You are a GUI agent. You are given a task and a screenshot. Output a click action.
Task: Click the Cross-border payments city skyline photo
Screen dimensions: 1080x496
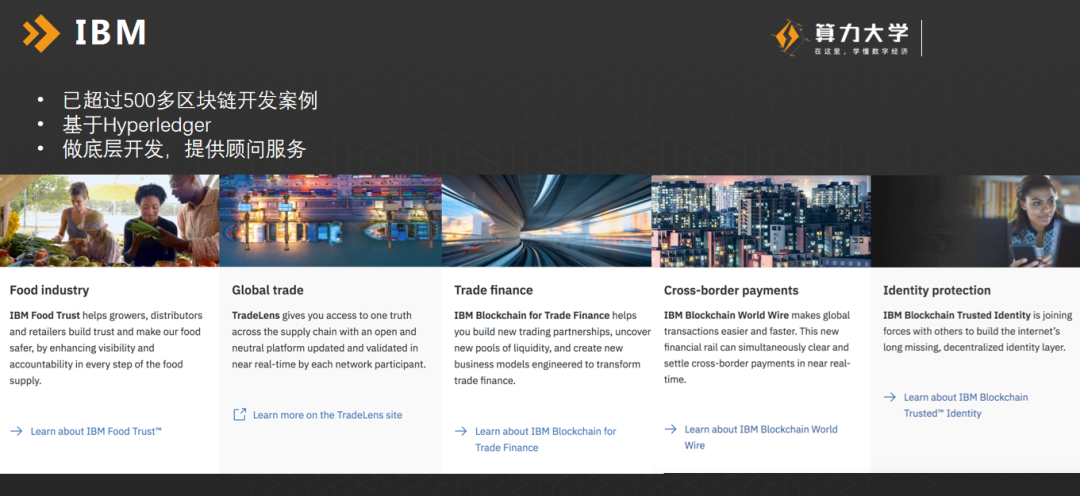click(x=761, y=220)
